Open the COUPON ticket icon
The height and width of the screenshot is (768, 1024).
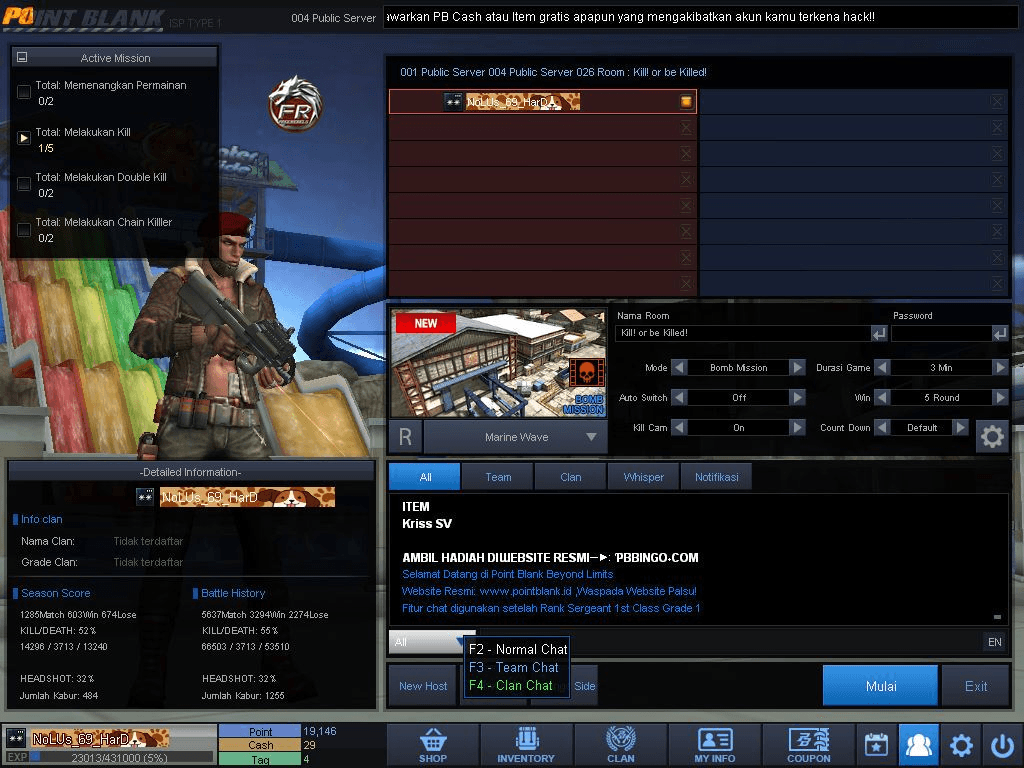808,744
